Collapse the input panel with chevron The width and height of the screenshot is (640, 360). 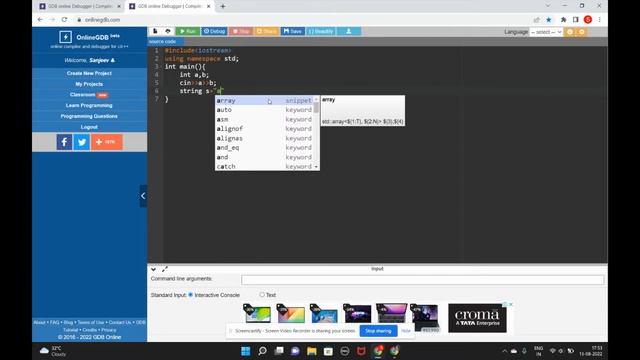pos(153,269)
